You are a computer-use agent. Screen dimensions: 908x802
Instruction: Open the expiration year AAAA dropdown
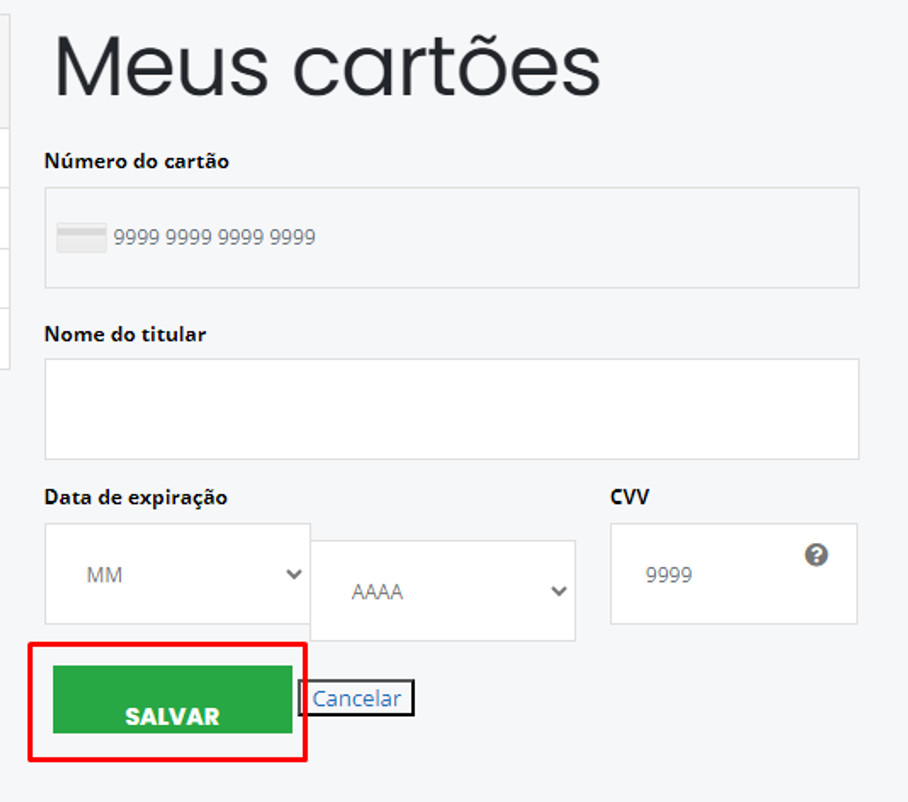(x=443, y=591)
